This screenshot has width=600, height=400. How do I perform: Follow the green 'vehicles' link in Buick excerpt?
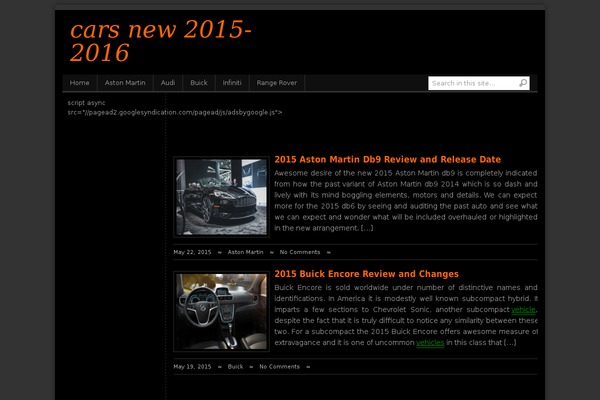pyautogui.click(x=430, y=342)
